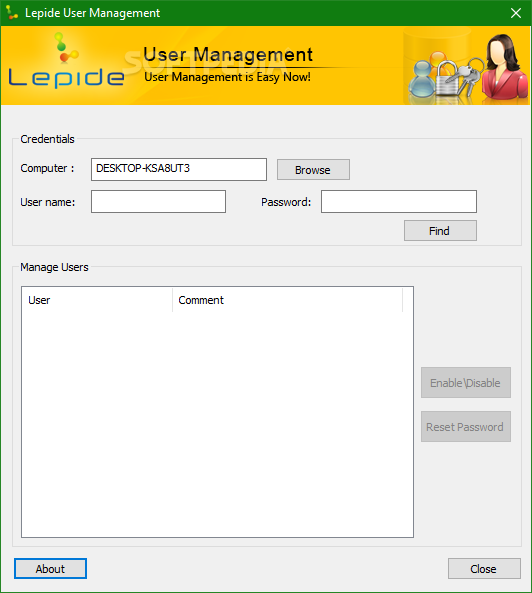
Task: Click the 'Manage Users' group label
Action: pyautogui.click(x=54, y=267)
